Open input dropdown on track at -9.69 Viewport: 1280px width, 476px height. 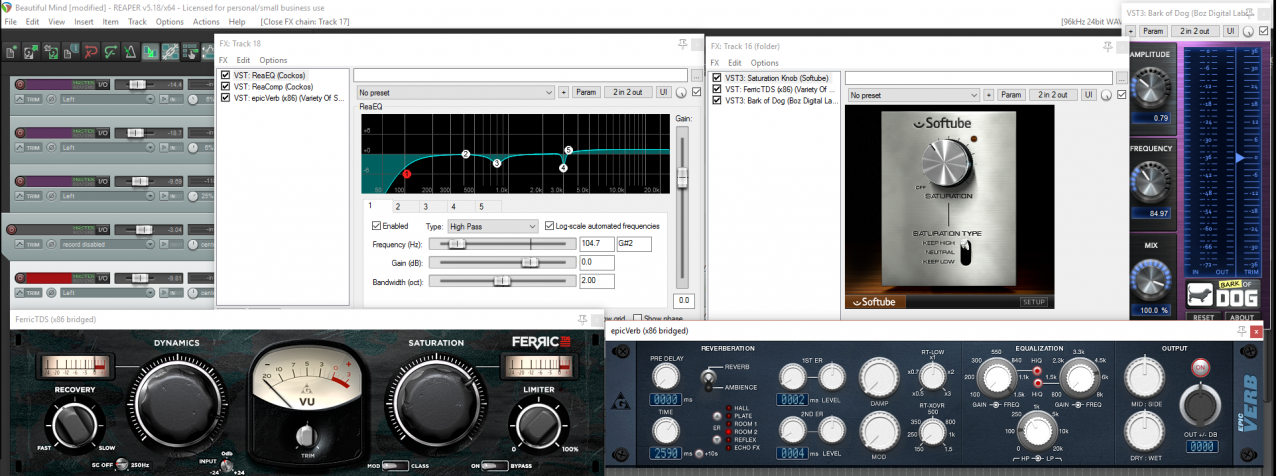pos(109,196)
